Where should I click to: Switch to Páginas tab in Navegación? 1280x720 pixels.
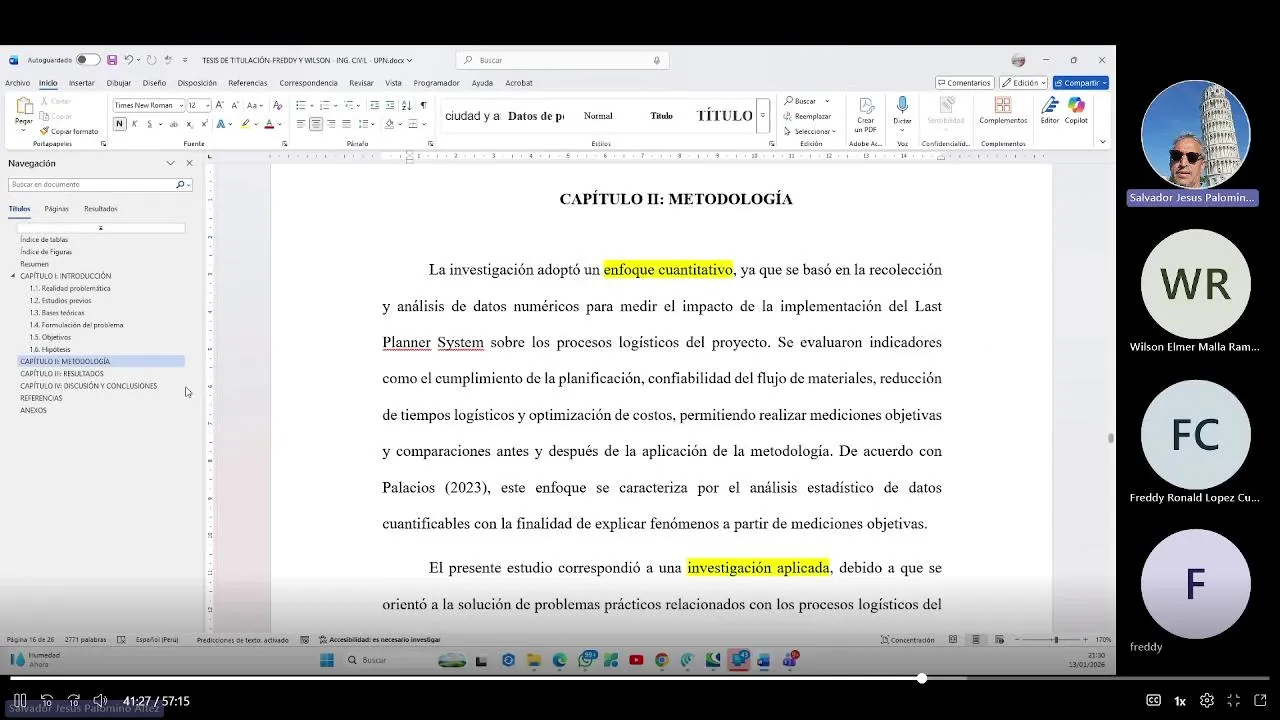pyautogui.click(x=56, y=209)
